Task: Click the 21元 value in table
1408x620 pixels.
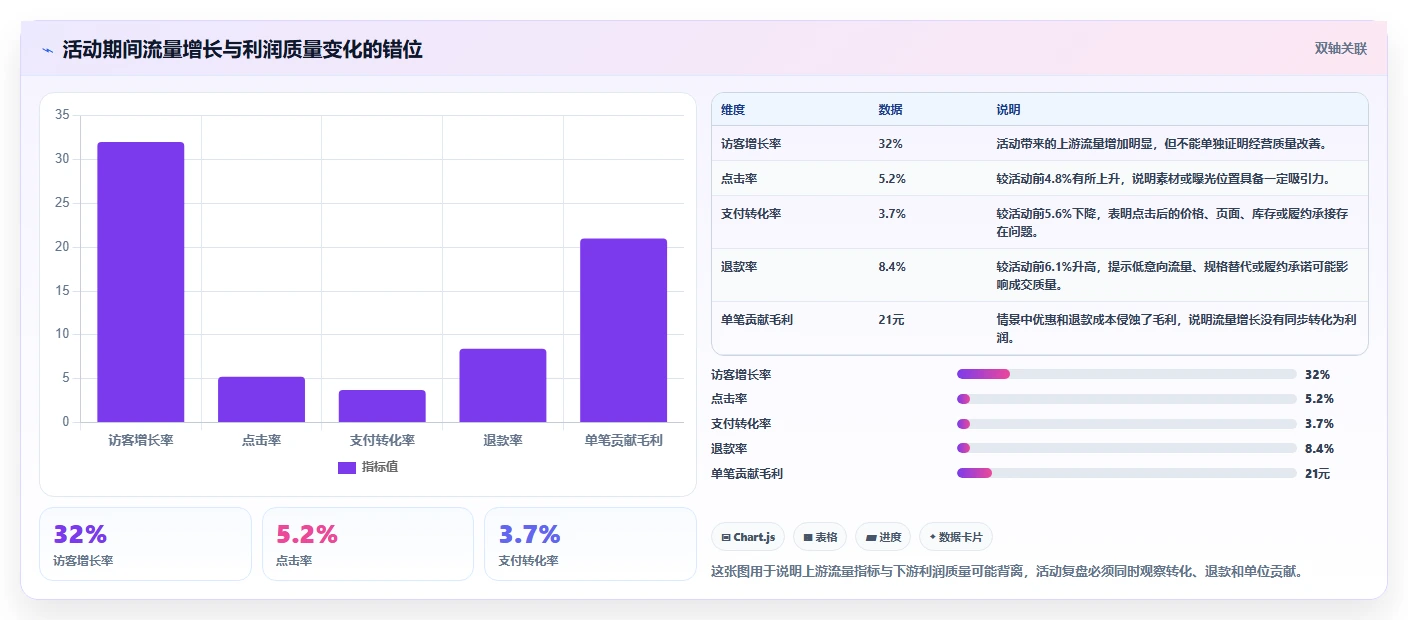Action: pos(891,320)
